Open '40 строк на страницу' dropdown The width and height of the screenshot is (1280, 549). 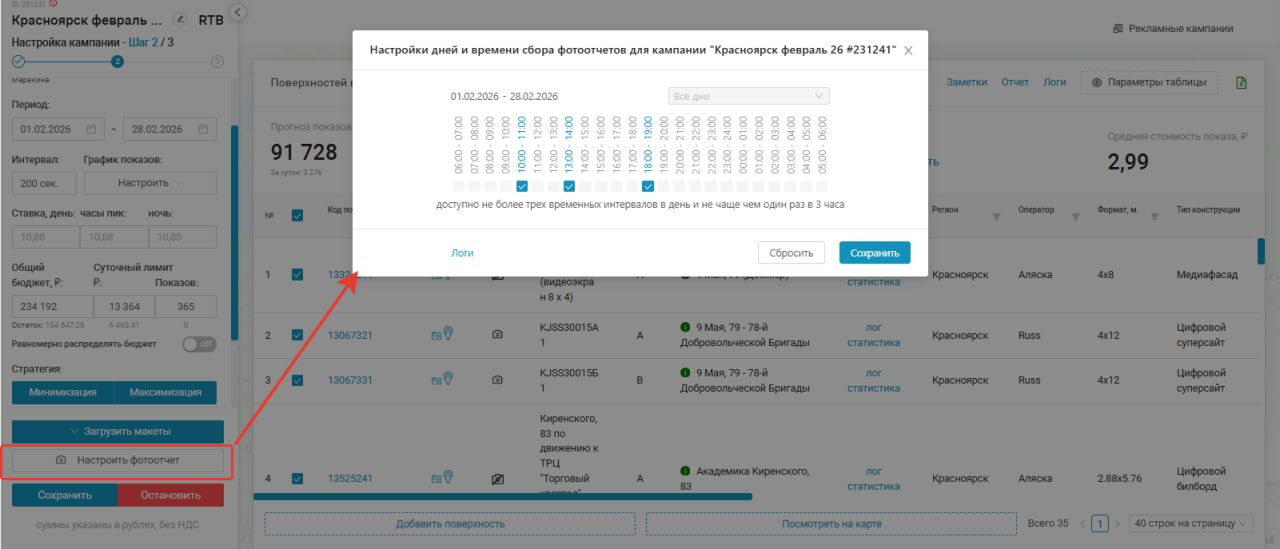coord(1190,523)
